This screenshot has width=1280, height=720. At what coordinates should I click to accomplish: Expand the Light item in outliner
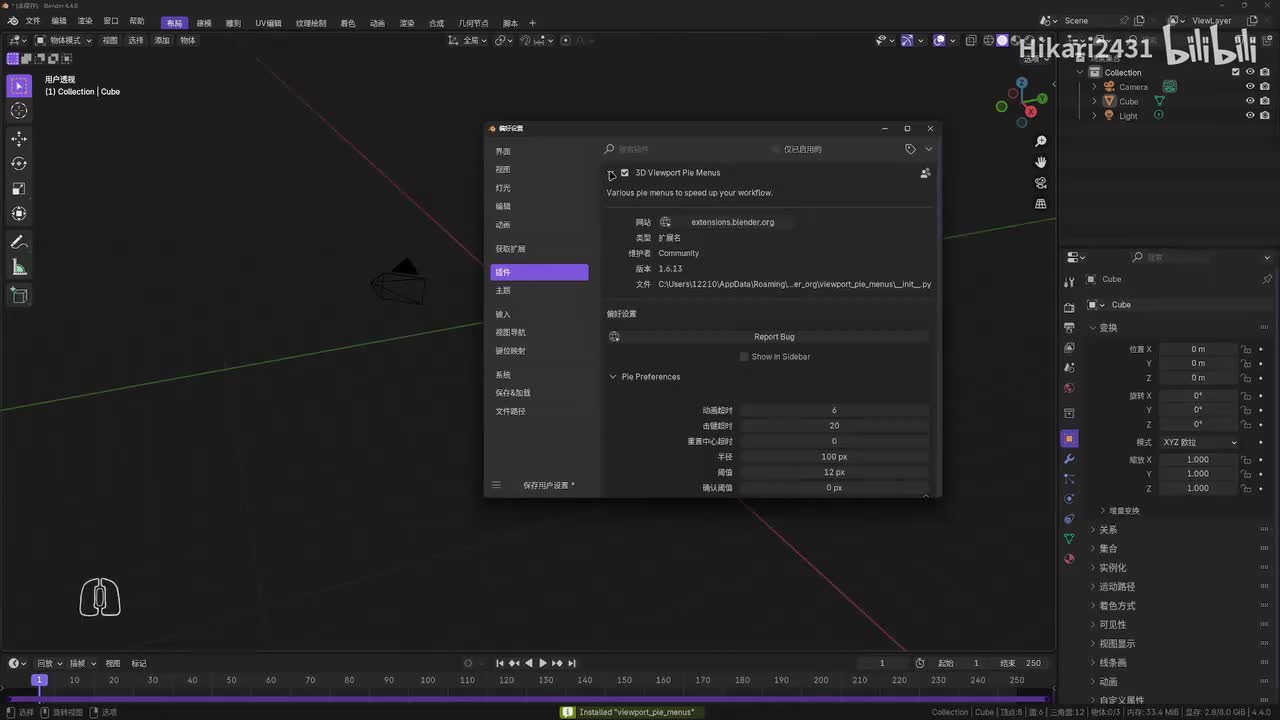(1094, 116)
